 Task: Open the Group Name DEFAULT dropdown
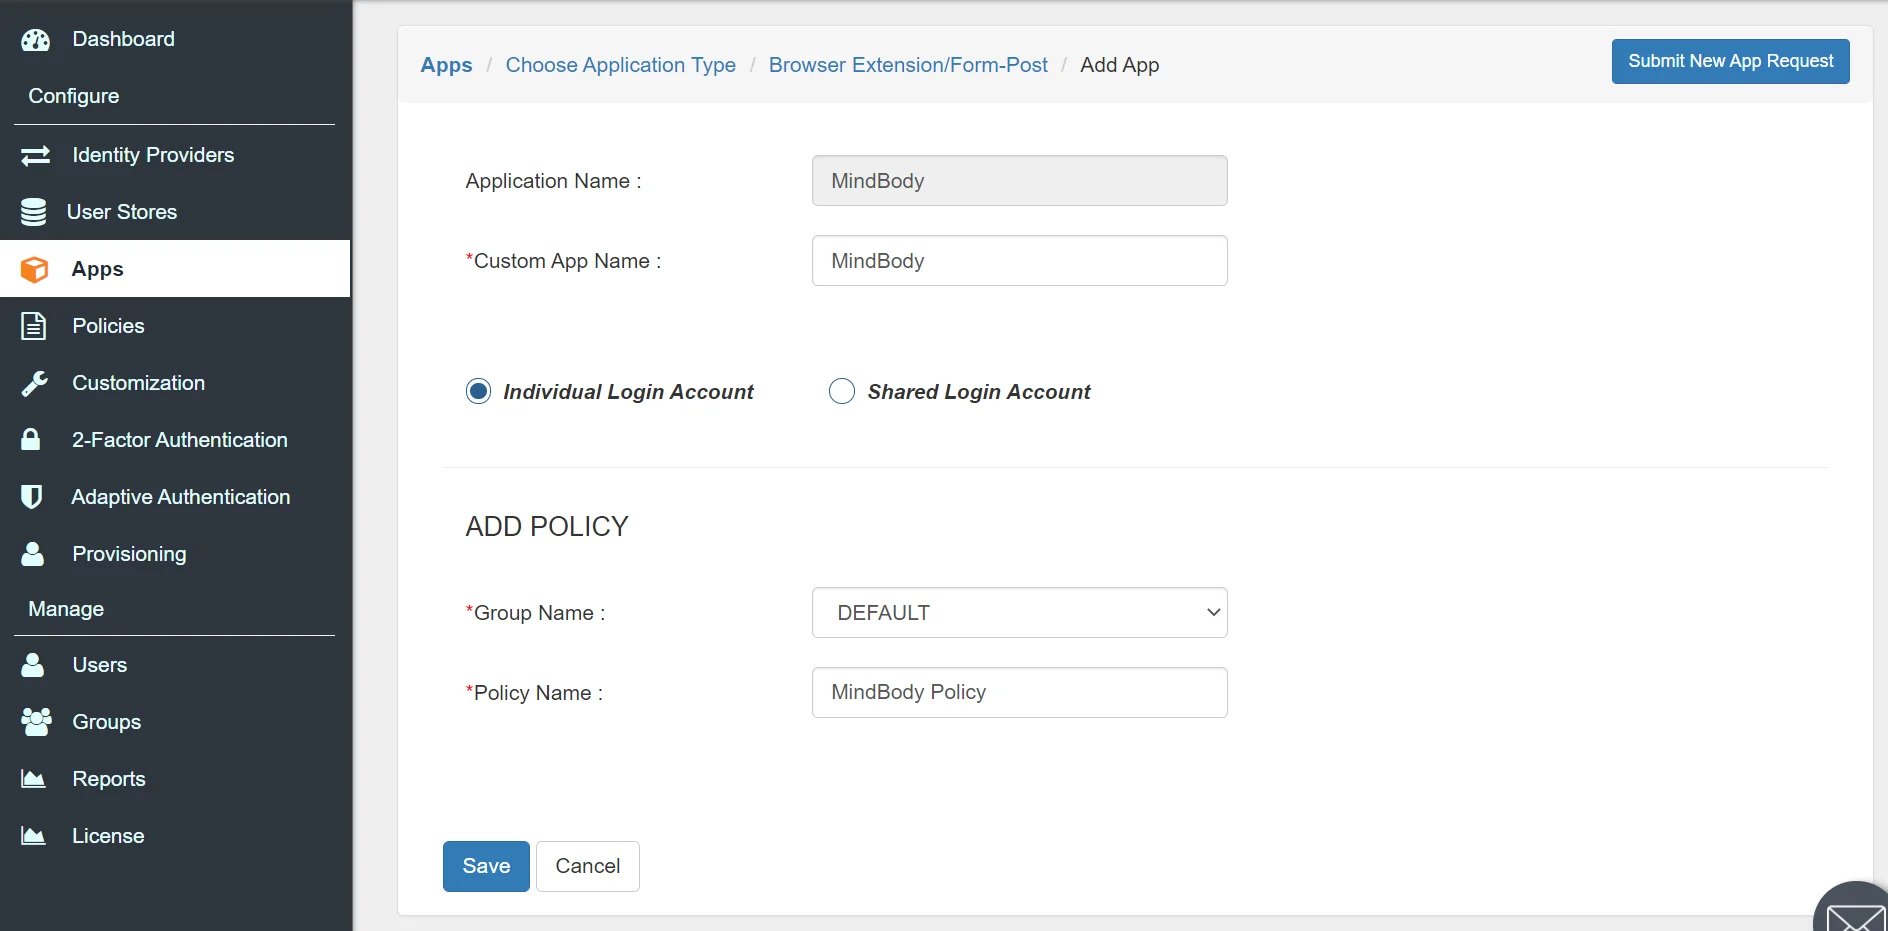click(x=1019, y=612)
